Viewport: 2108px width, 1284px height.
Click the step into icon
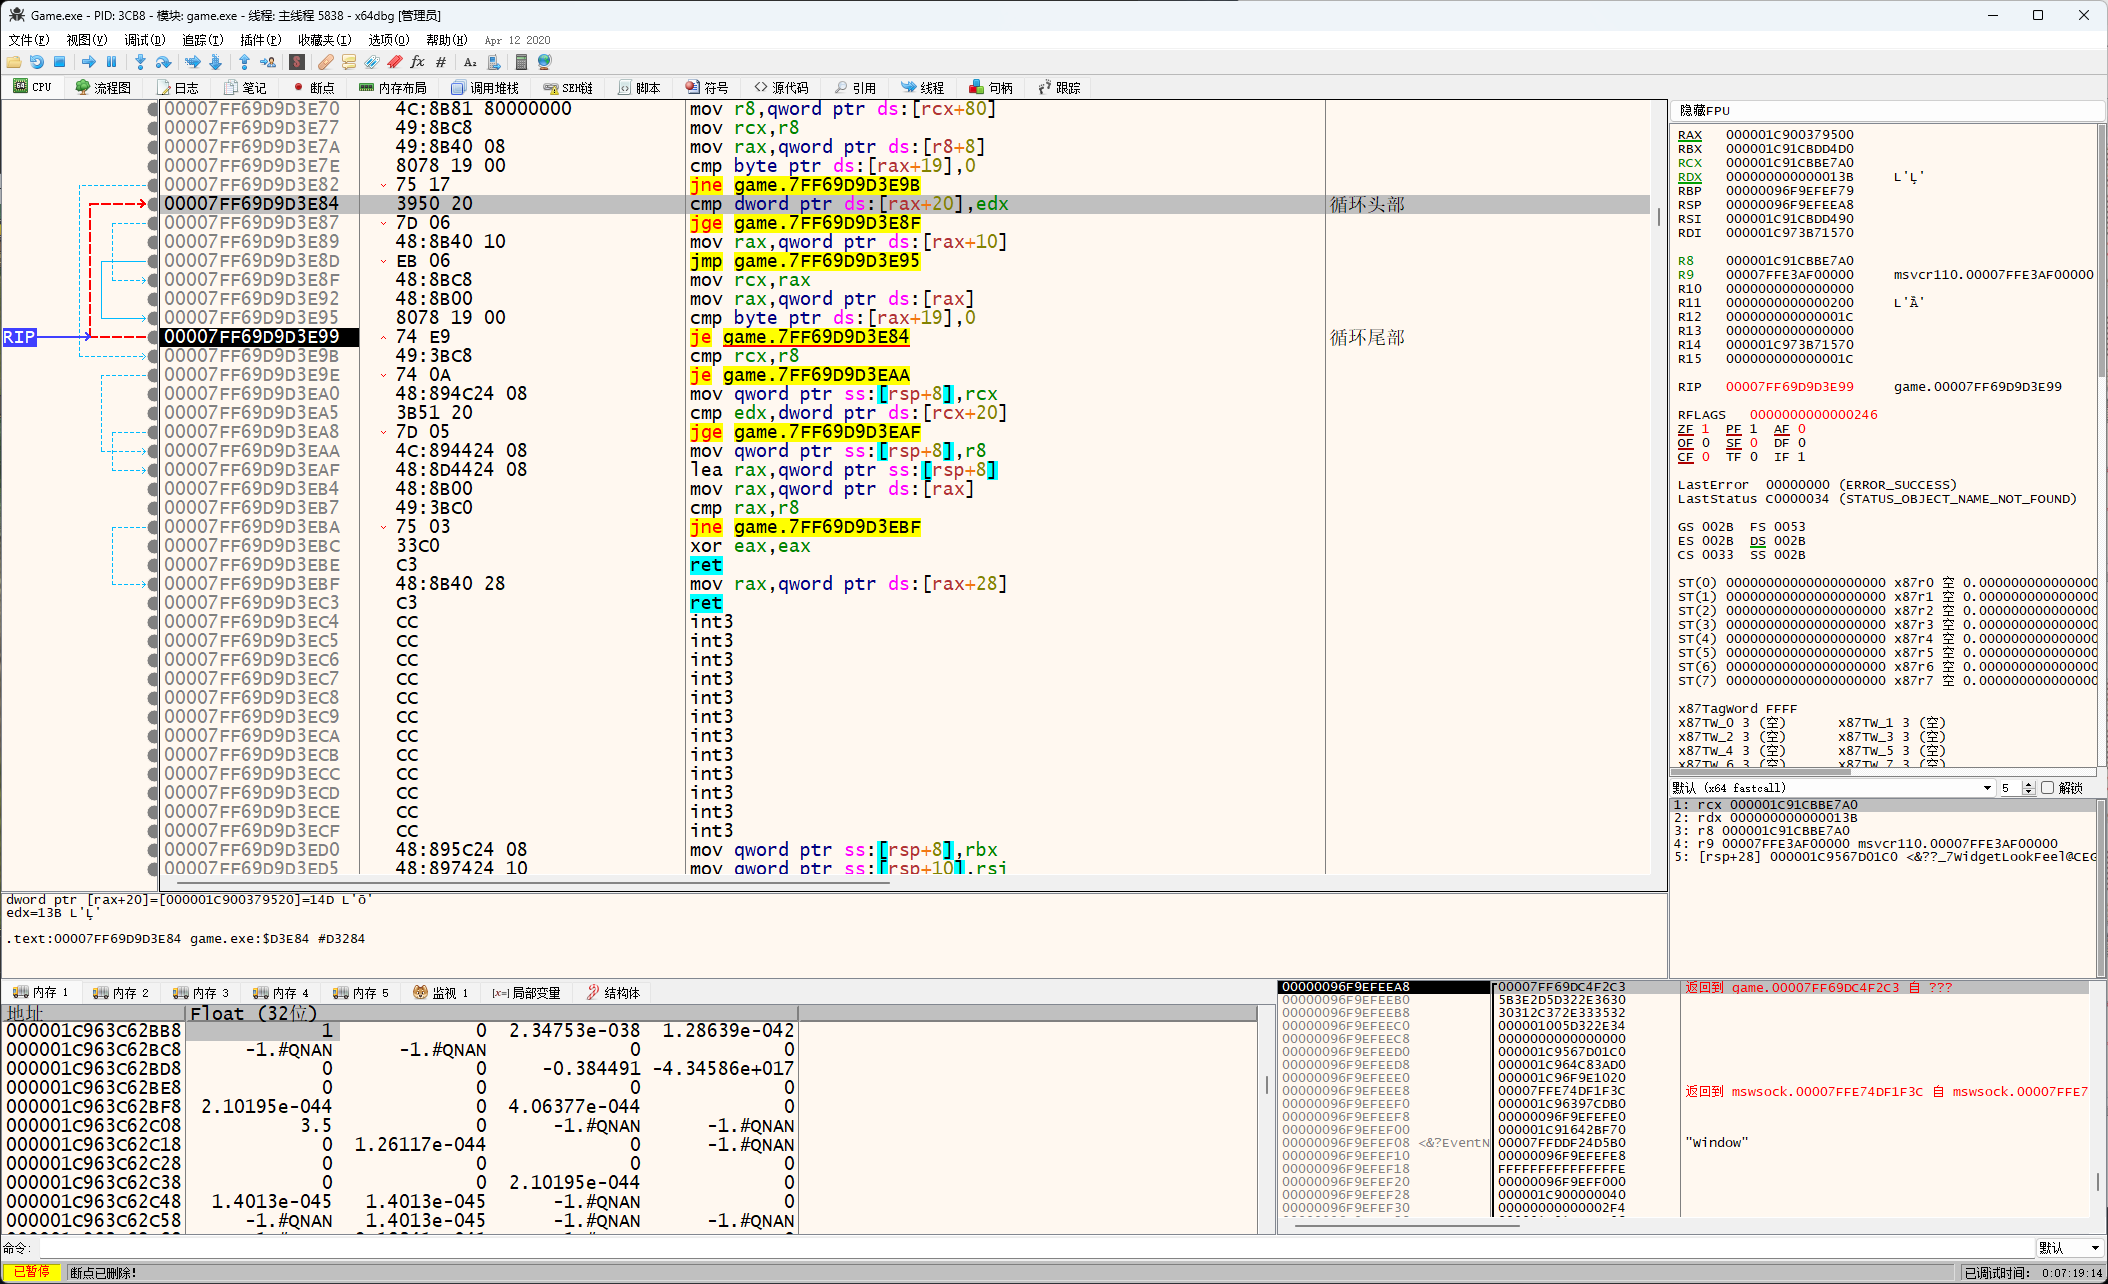click(x=140, y=62)
